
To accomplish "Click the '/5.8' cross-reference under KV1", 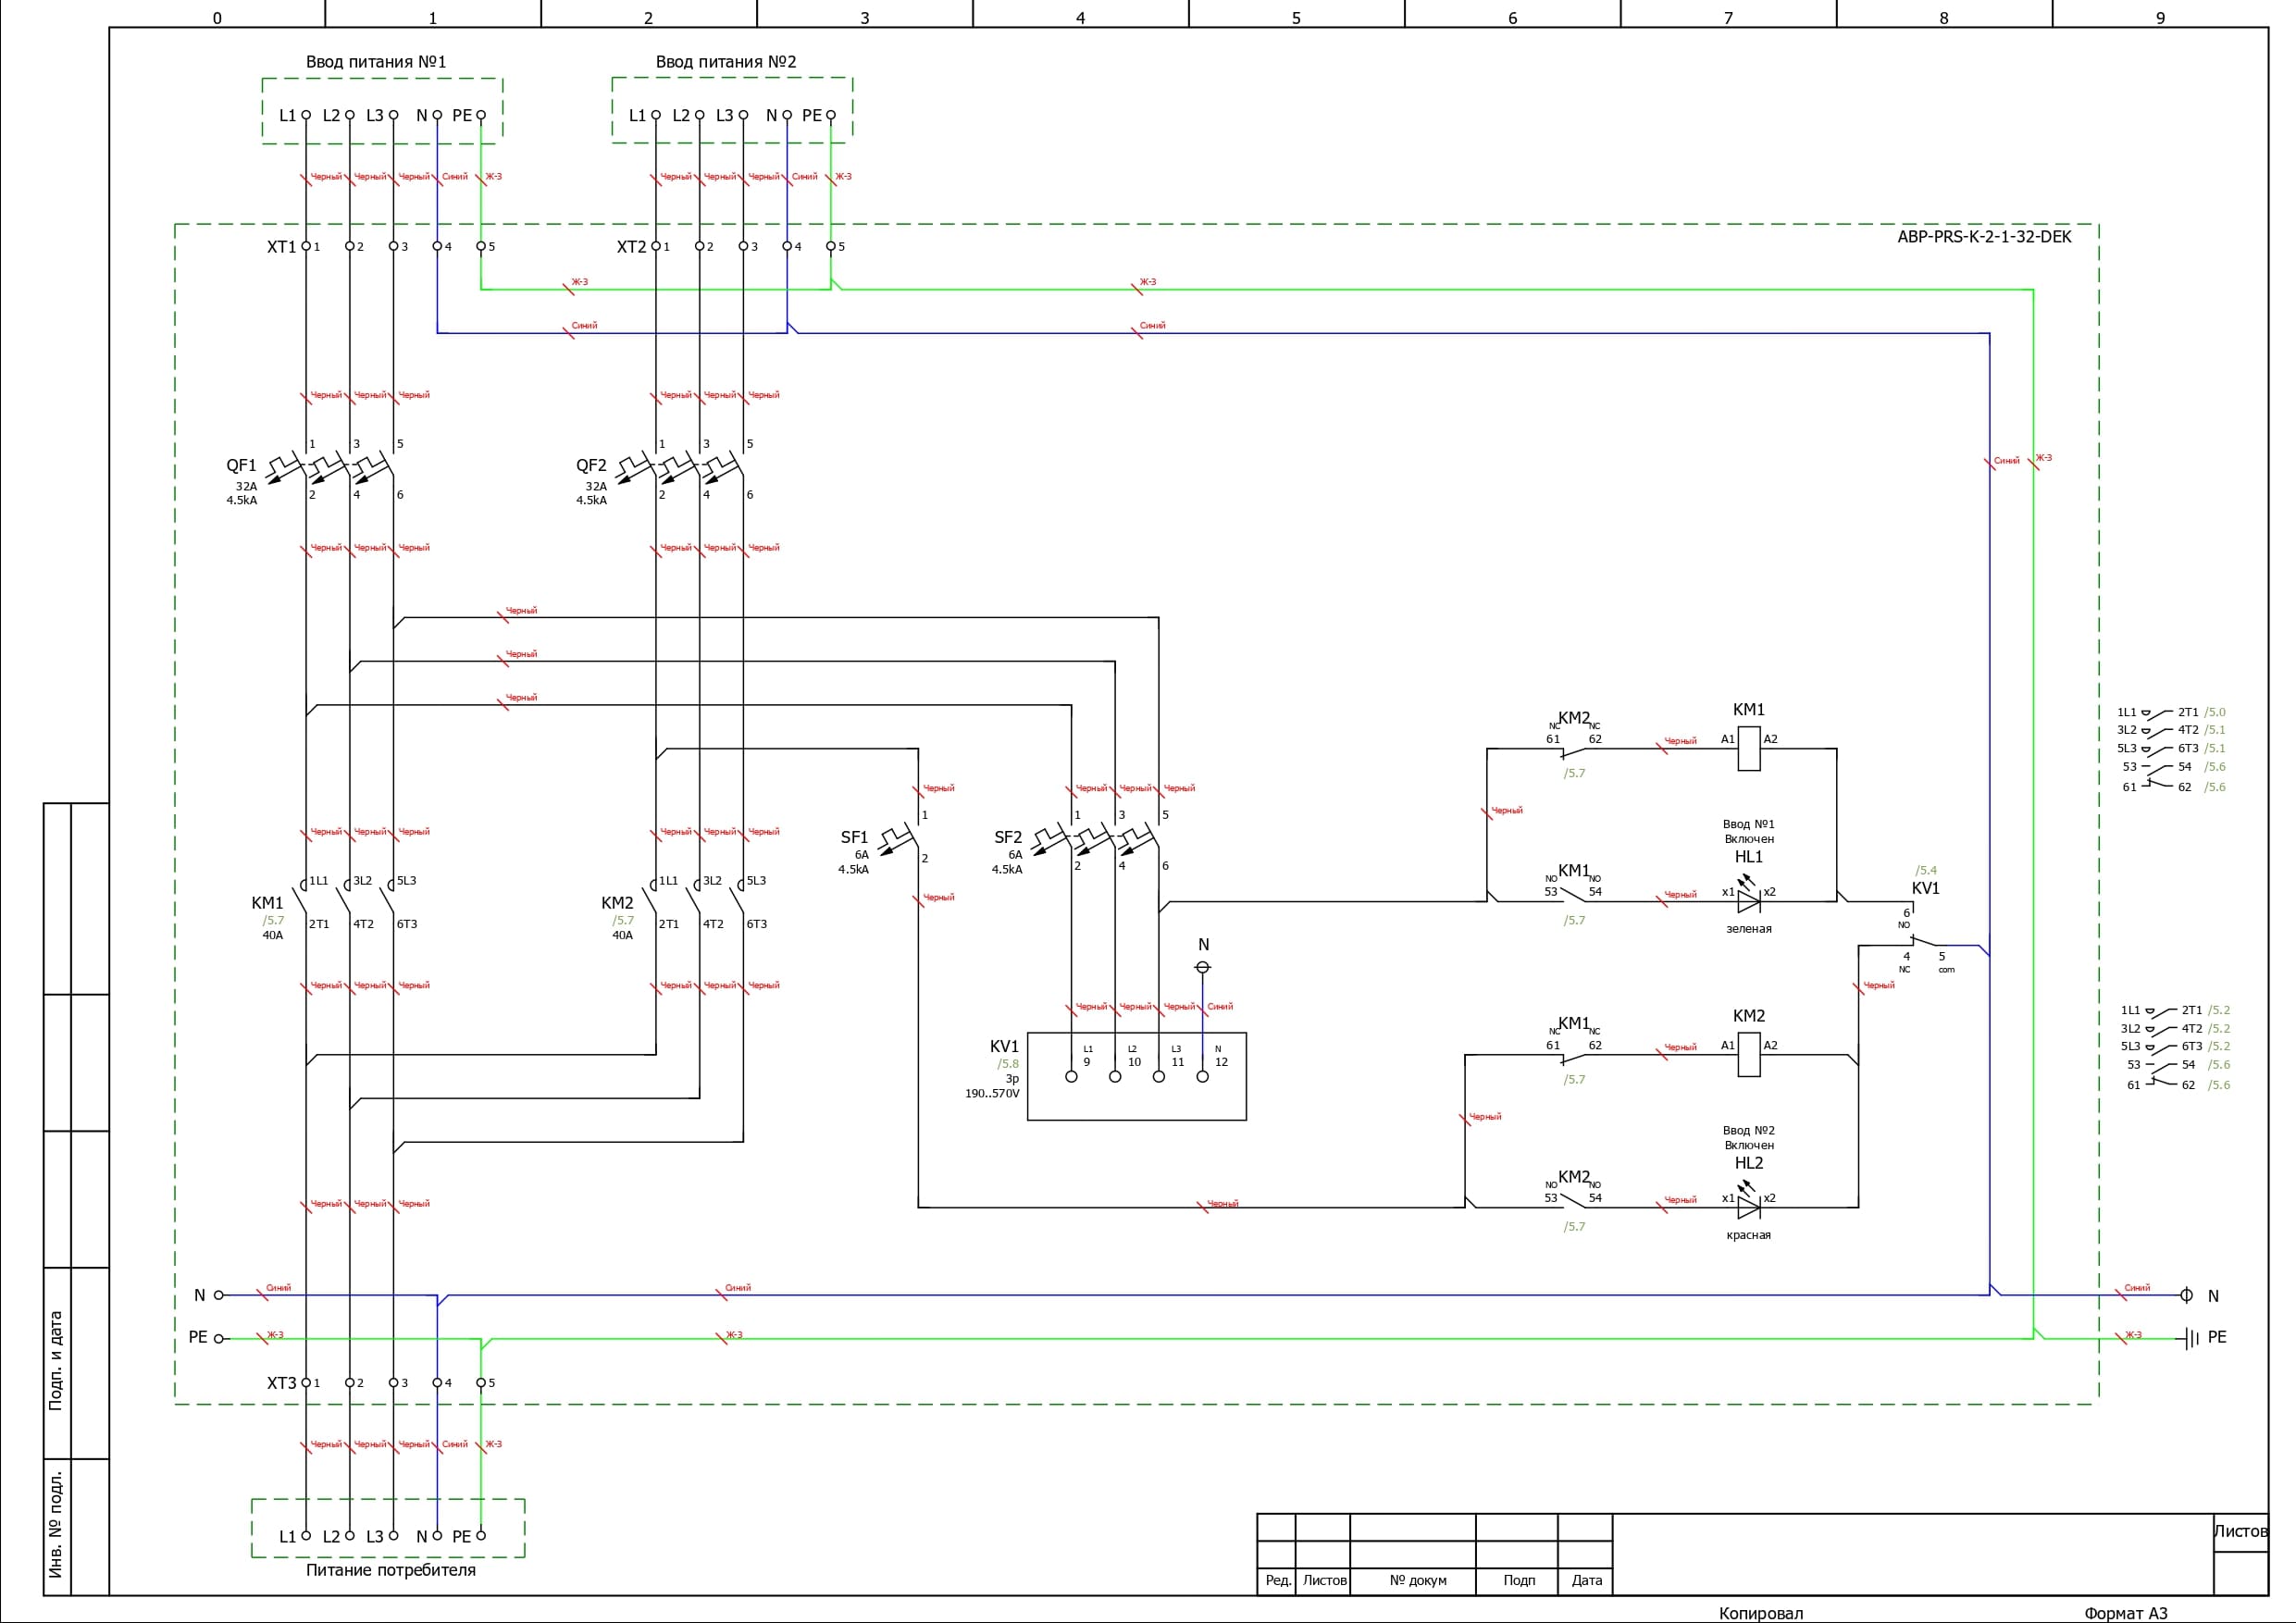I will click(x=1008, y=1064).
